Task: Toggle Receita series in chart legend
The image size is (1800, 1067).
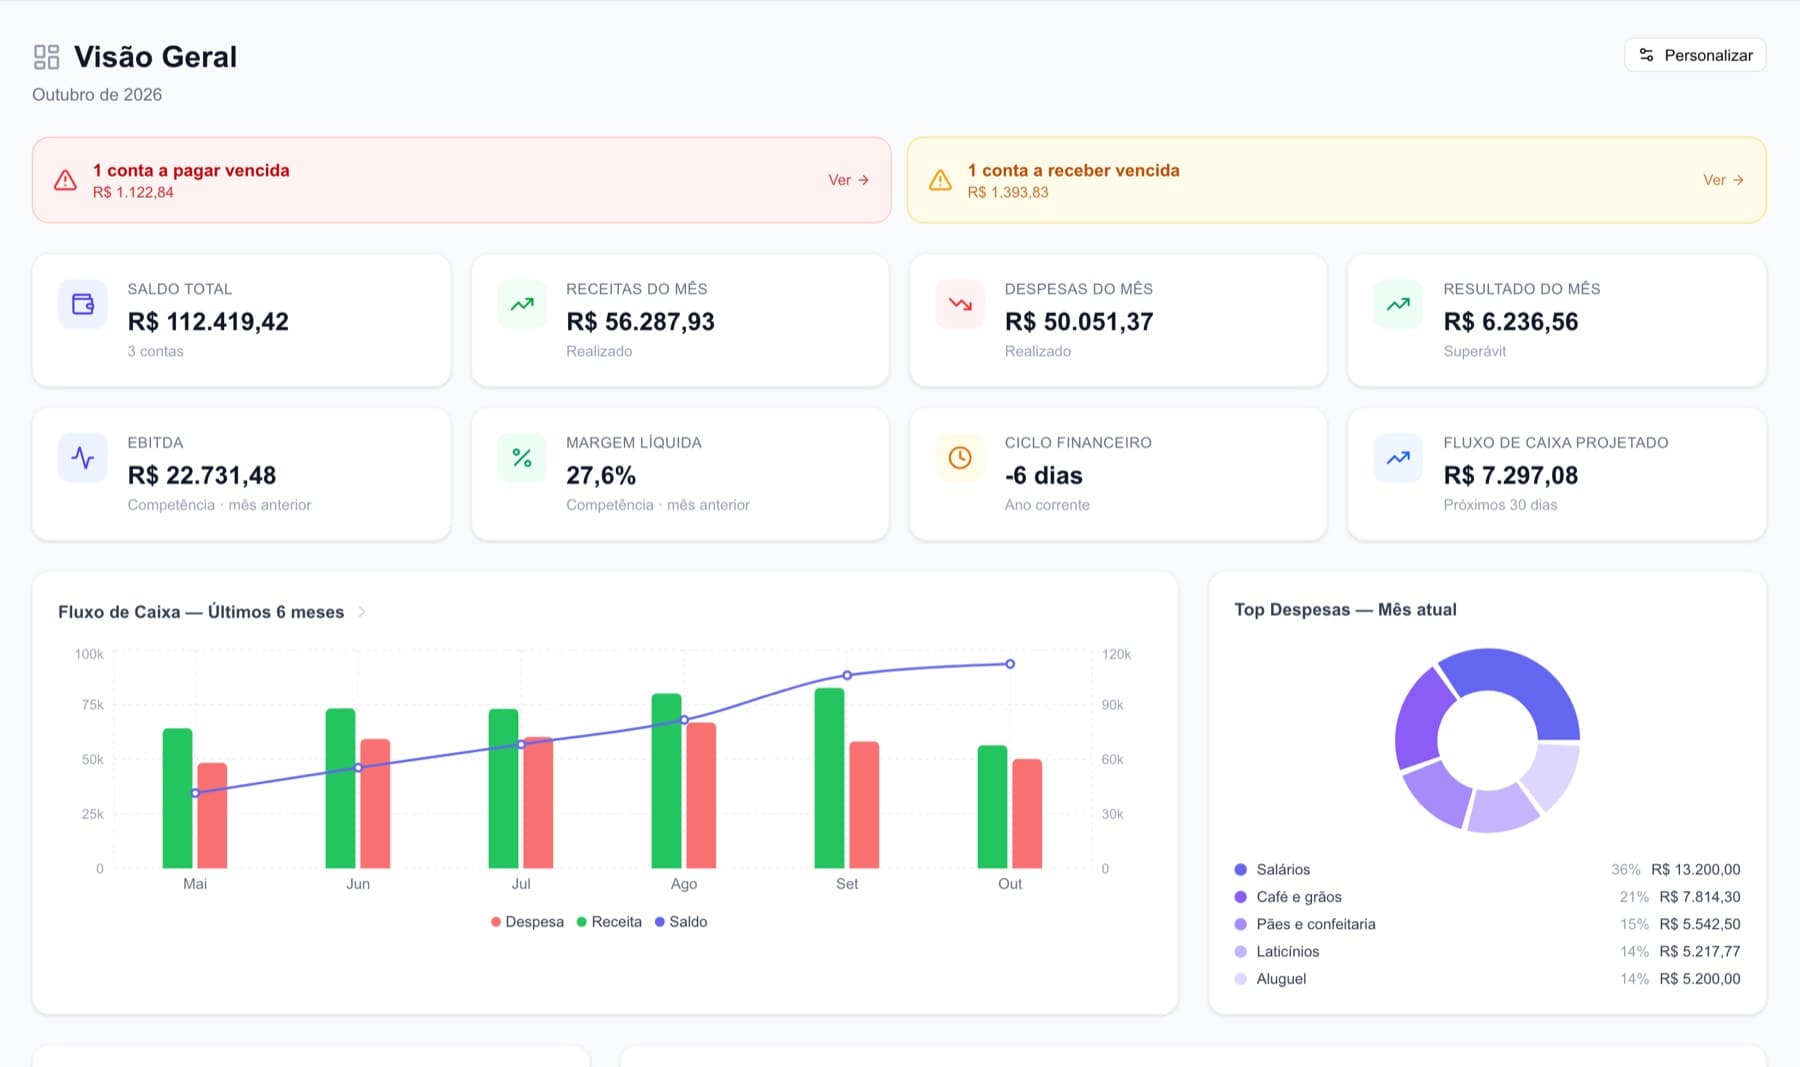Action: pyautogui.click(x=609, y=922)
